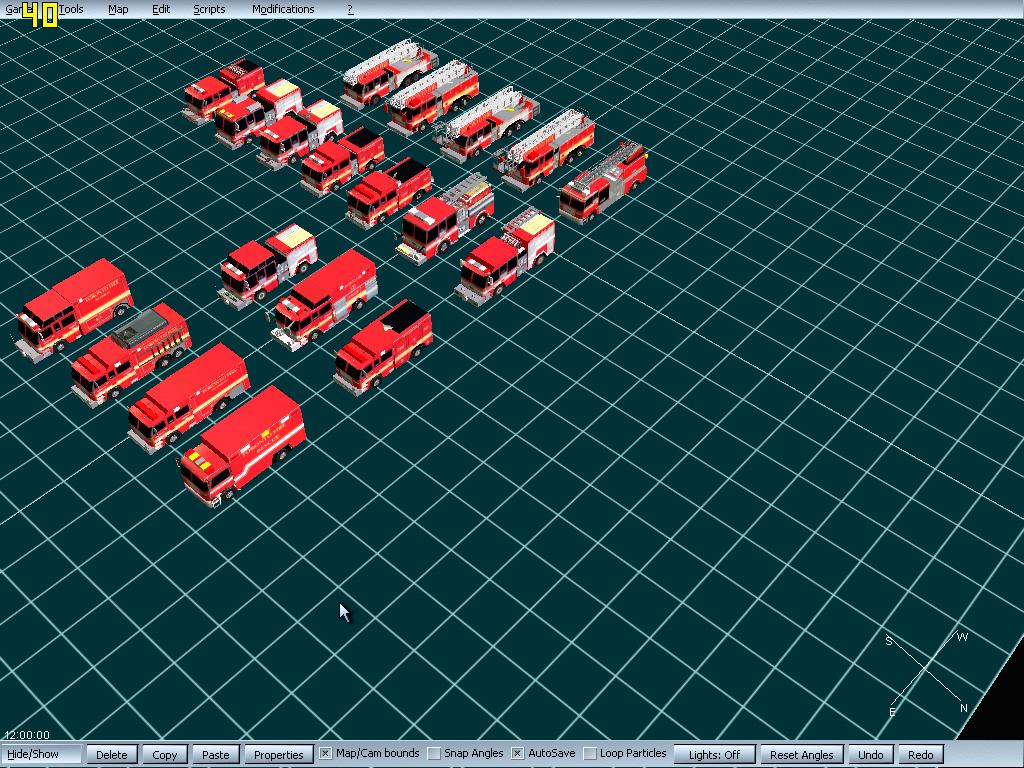The height and width of the screenshot is (768, 1024).
Task: Undo the last action
Action: click(871, 754)
